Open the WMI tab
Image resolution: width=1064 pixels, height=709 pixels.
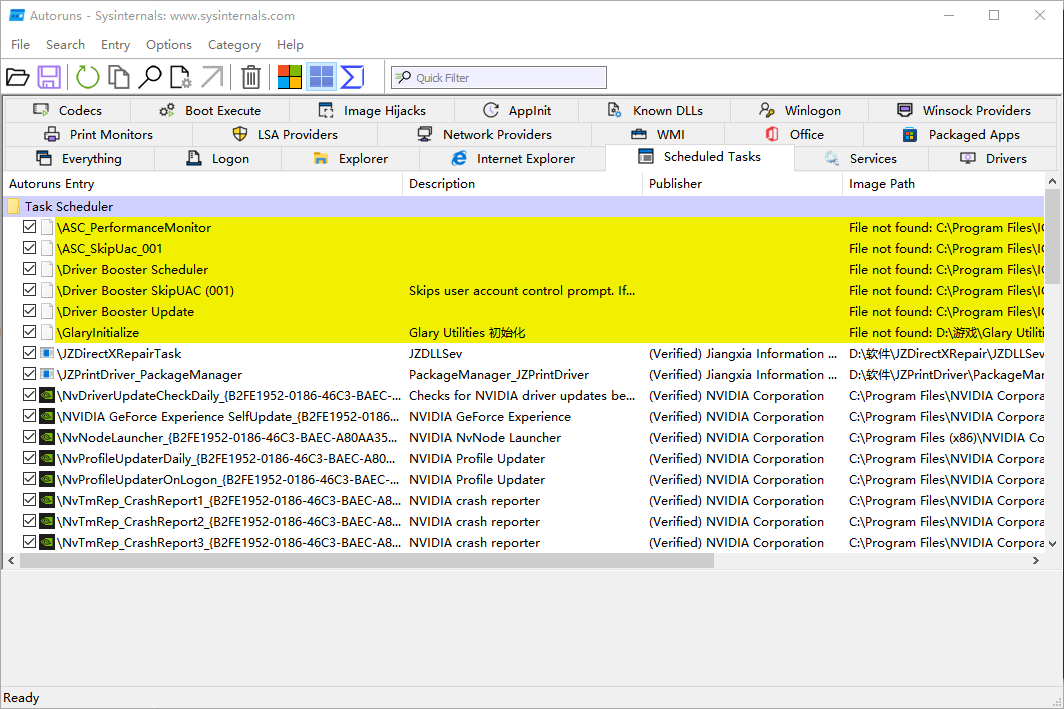click(x=658, y=134)
